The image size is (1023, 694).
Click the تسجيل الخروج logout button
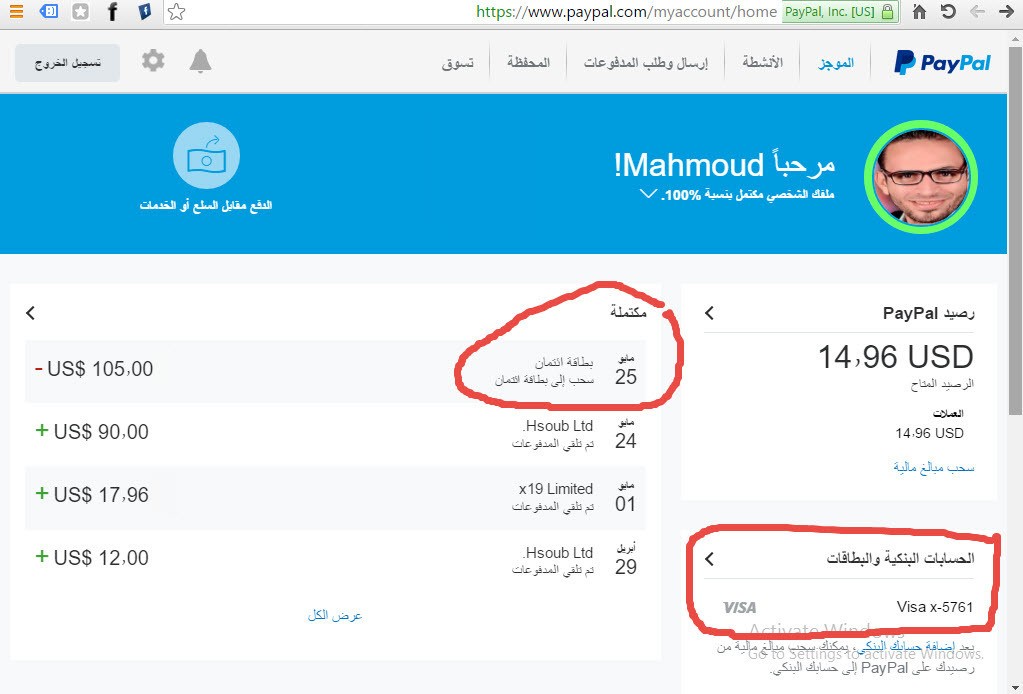click(67, 63)
